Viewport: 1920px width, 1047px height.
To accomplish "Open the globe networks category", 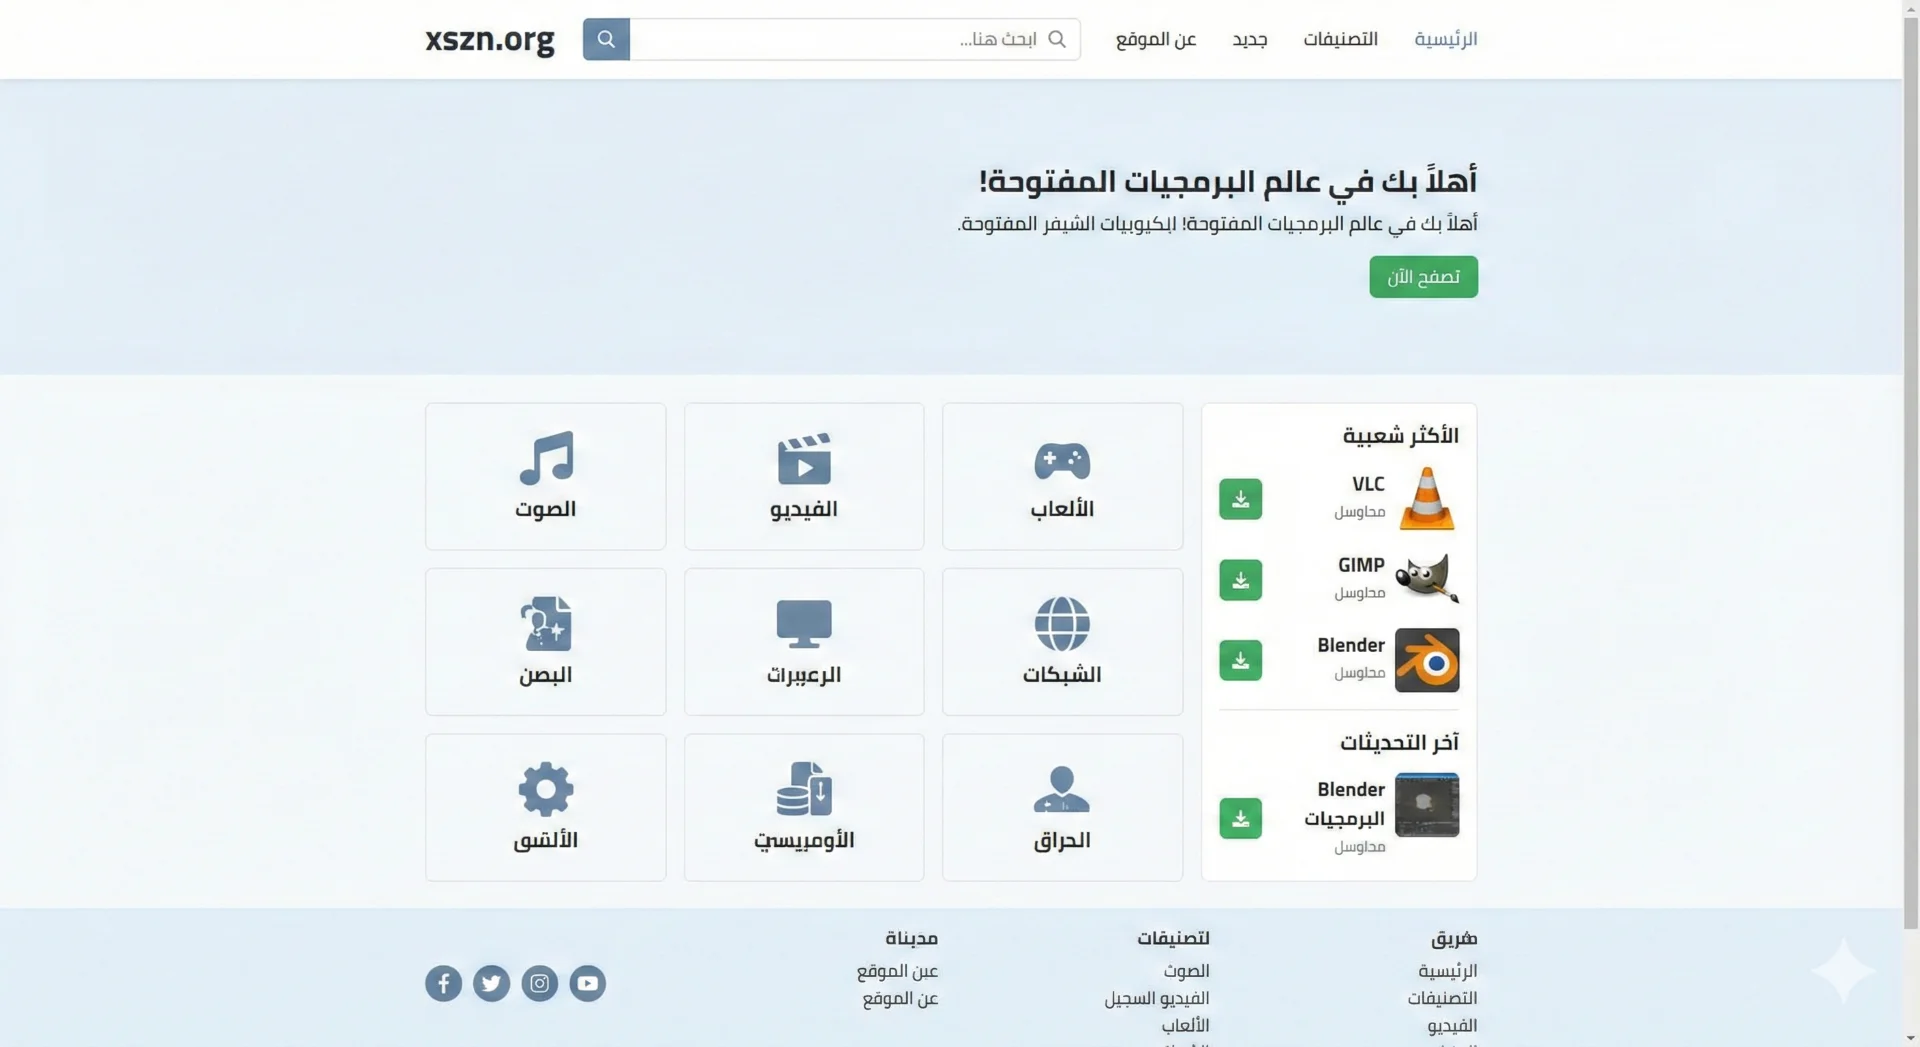I will (1062, 641).
